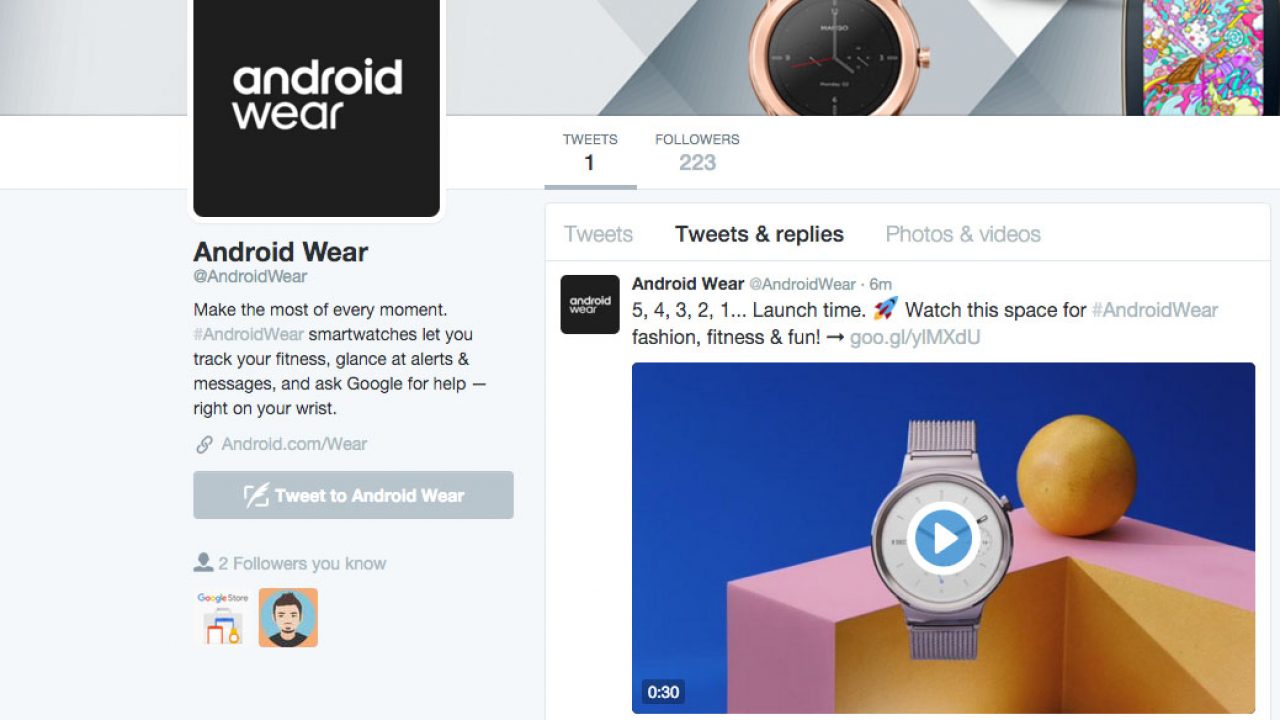The image size is (1280, 720).
Task: Click the person icon by Followers you know
Action: coord(203,563)
